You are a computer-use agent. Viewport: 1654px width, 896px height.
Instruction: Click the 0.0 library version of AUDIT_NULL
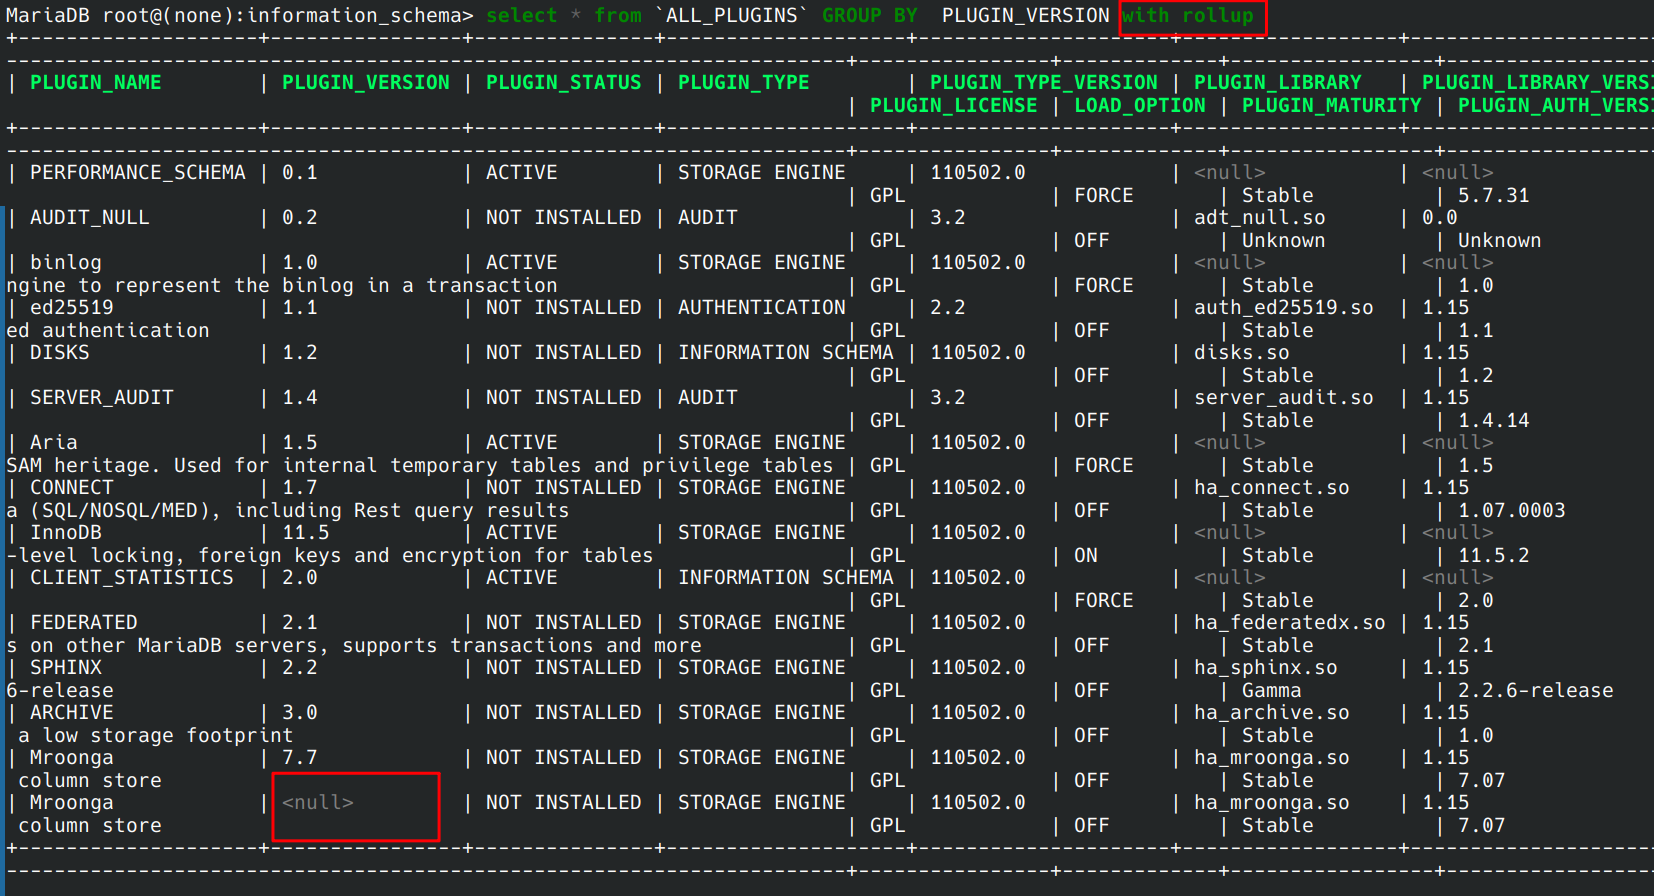point(1440,218)
